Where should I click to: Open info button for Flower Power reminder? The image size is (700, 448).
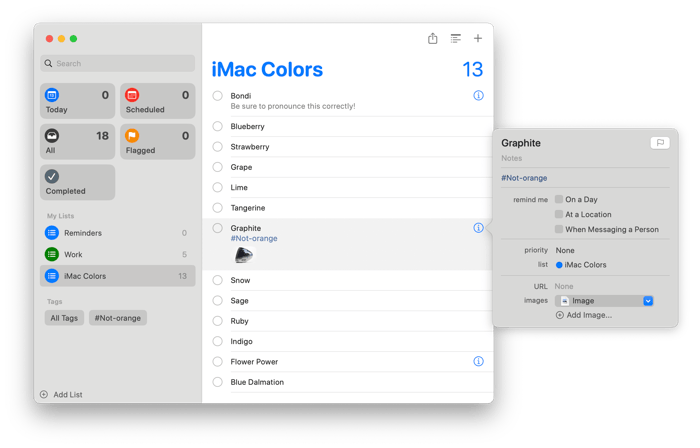(x=478, y=361)
